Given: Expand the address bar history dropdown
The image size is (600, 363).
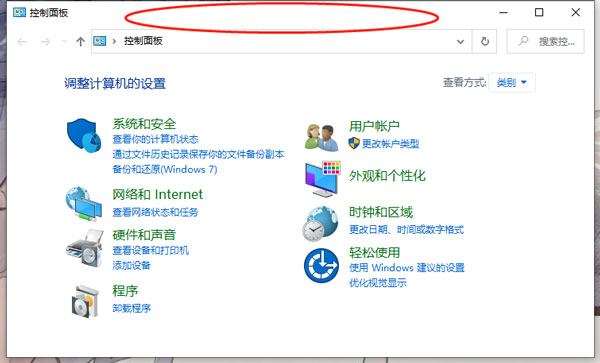Looking at the screenshot, I should pos(460,41).
